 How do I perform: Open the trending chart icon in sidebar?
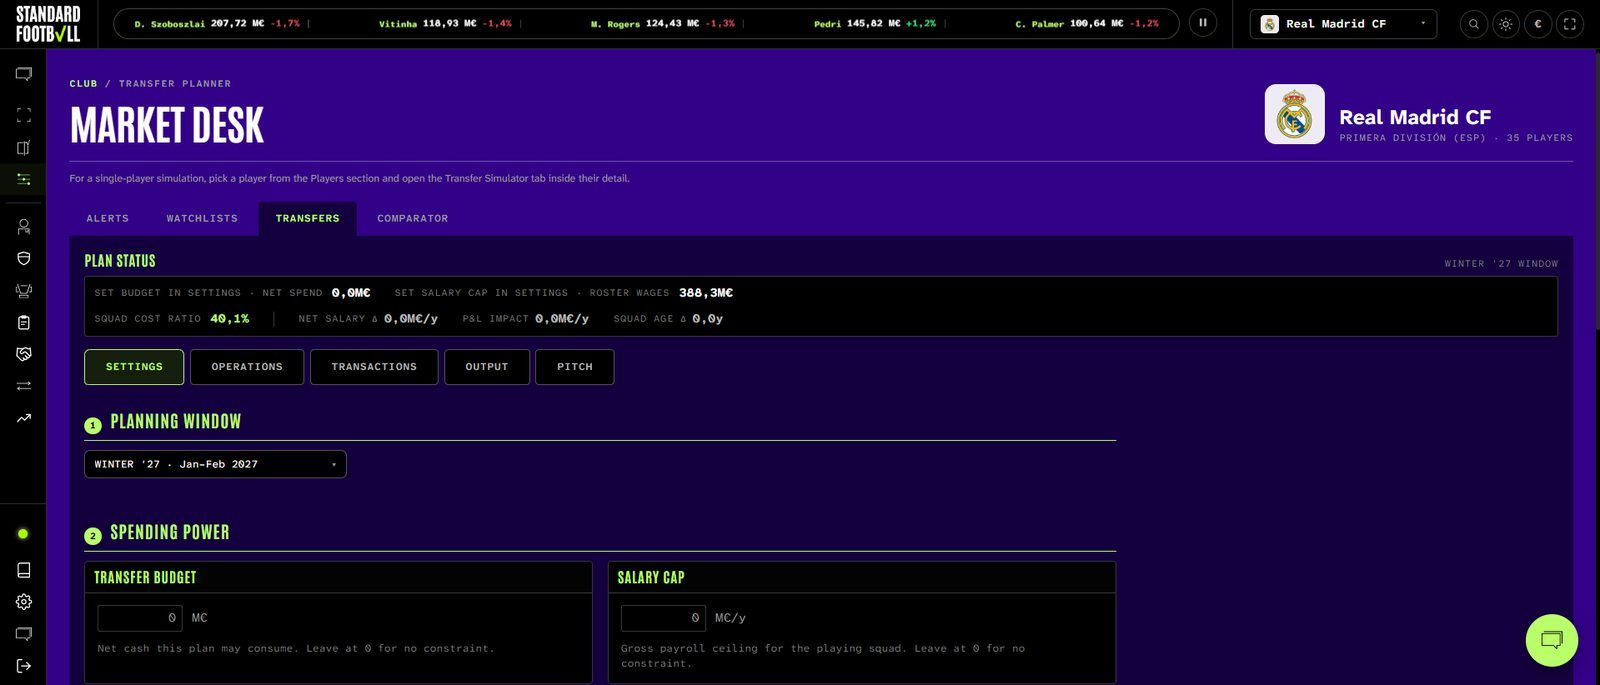[x=24, y=418]
